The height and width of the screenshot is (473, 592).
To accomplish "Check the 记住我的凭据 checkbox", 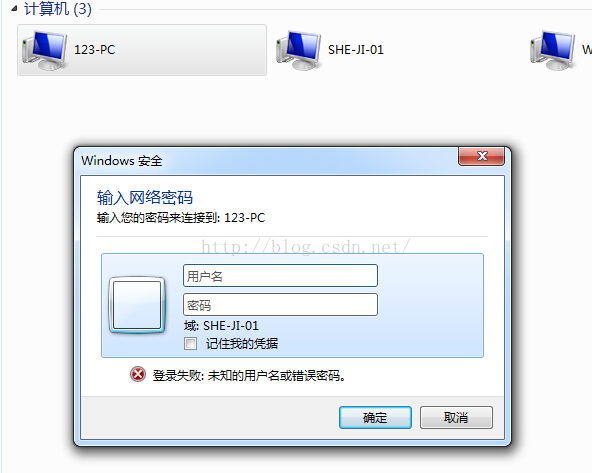I will coord(190,344).
